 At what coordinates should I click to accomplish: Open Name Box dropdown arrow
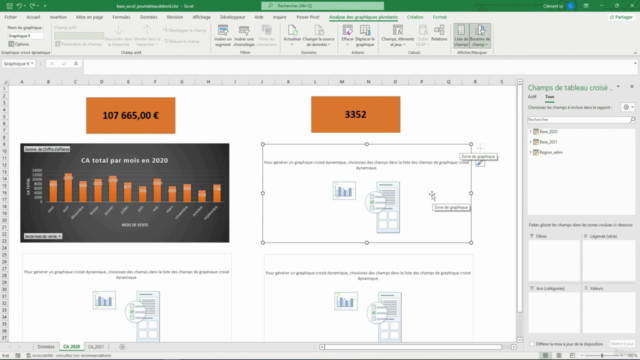[x=32, y=64]
